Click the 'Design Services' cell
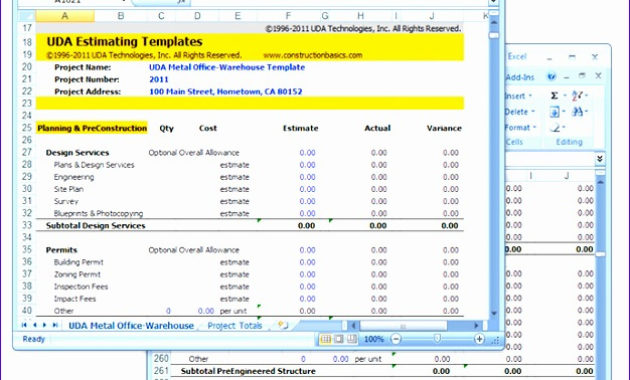Image resolution: width=630 pixels, height=380 pixels. (77, 153)
